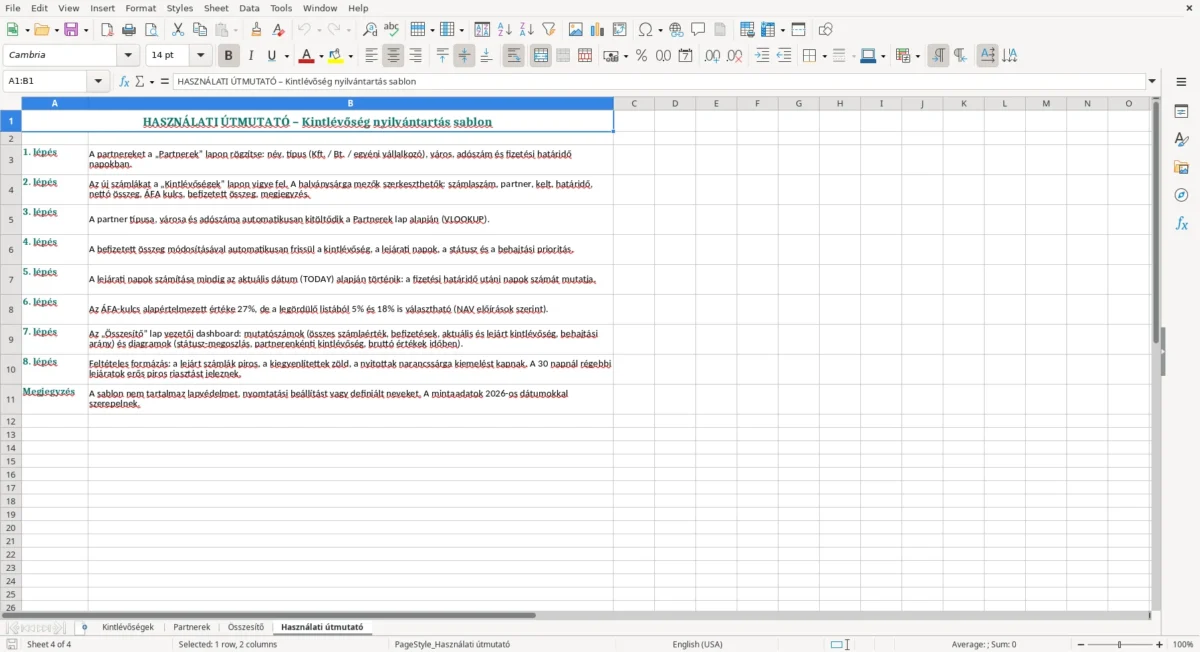Open Find and Replace tool
Screen dimensions: 1200x652
[370, 30]
